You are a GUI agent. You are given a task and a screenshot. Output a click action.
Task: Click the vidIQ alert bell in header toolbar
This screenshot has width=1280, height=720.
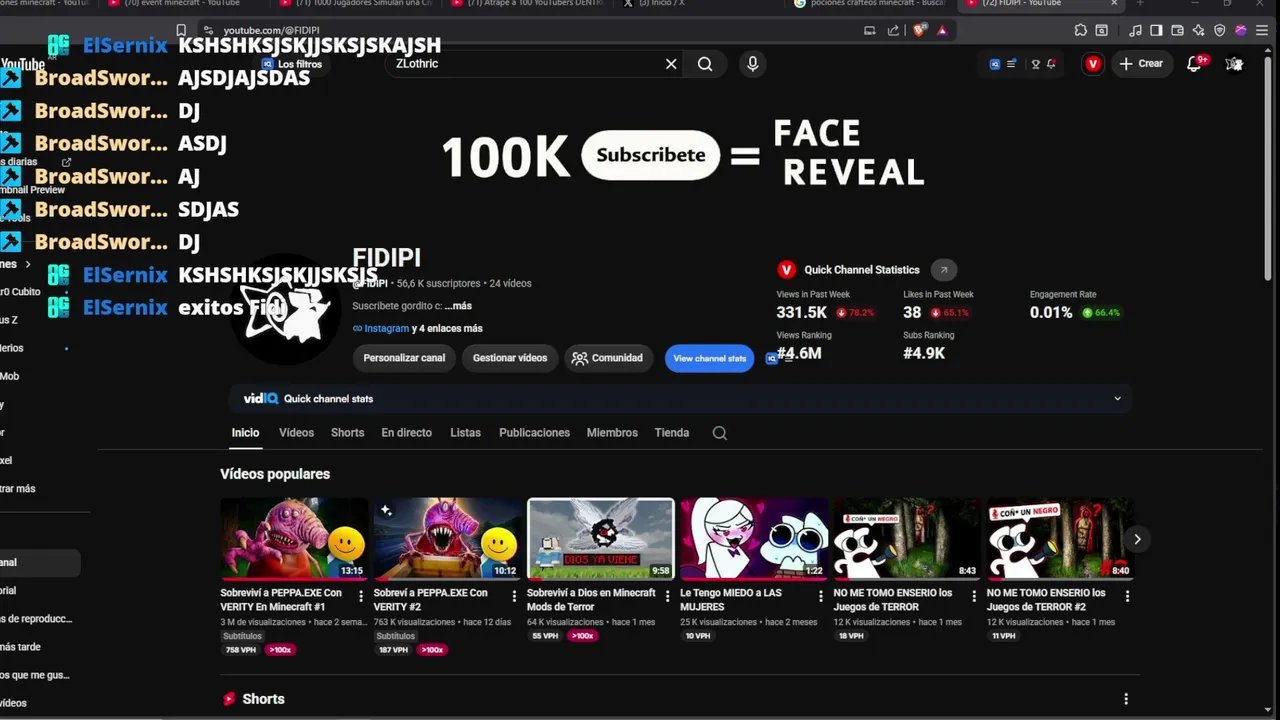click(1051, 64)
